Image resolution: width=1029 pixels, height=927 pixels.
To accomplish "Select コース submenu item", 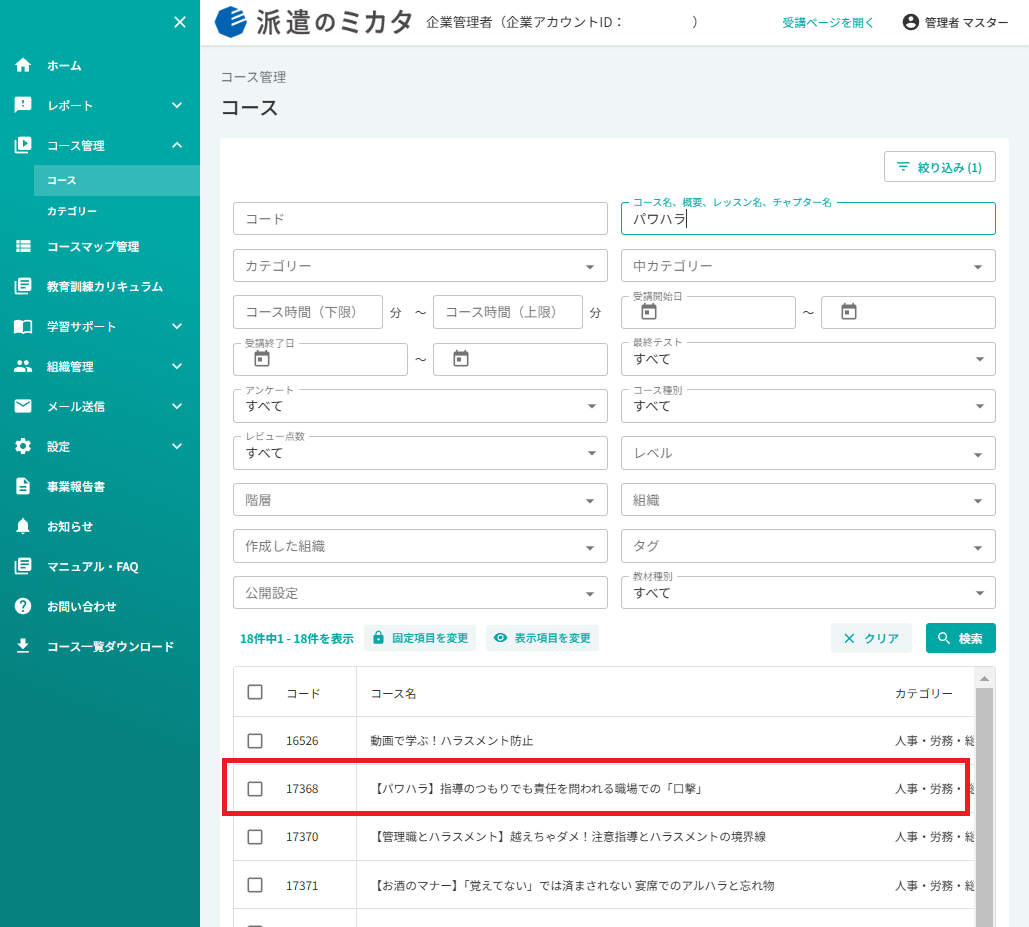I will point(117,180).
